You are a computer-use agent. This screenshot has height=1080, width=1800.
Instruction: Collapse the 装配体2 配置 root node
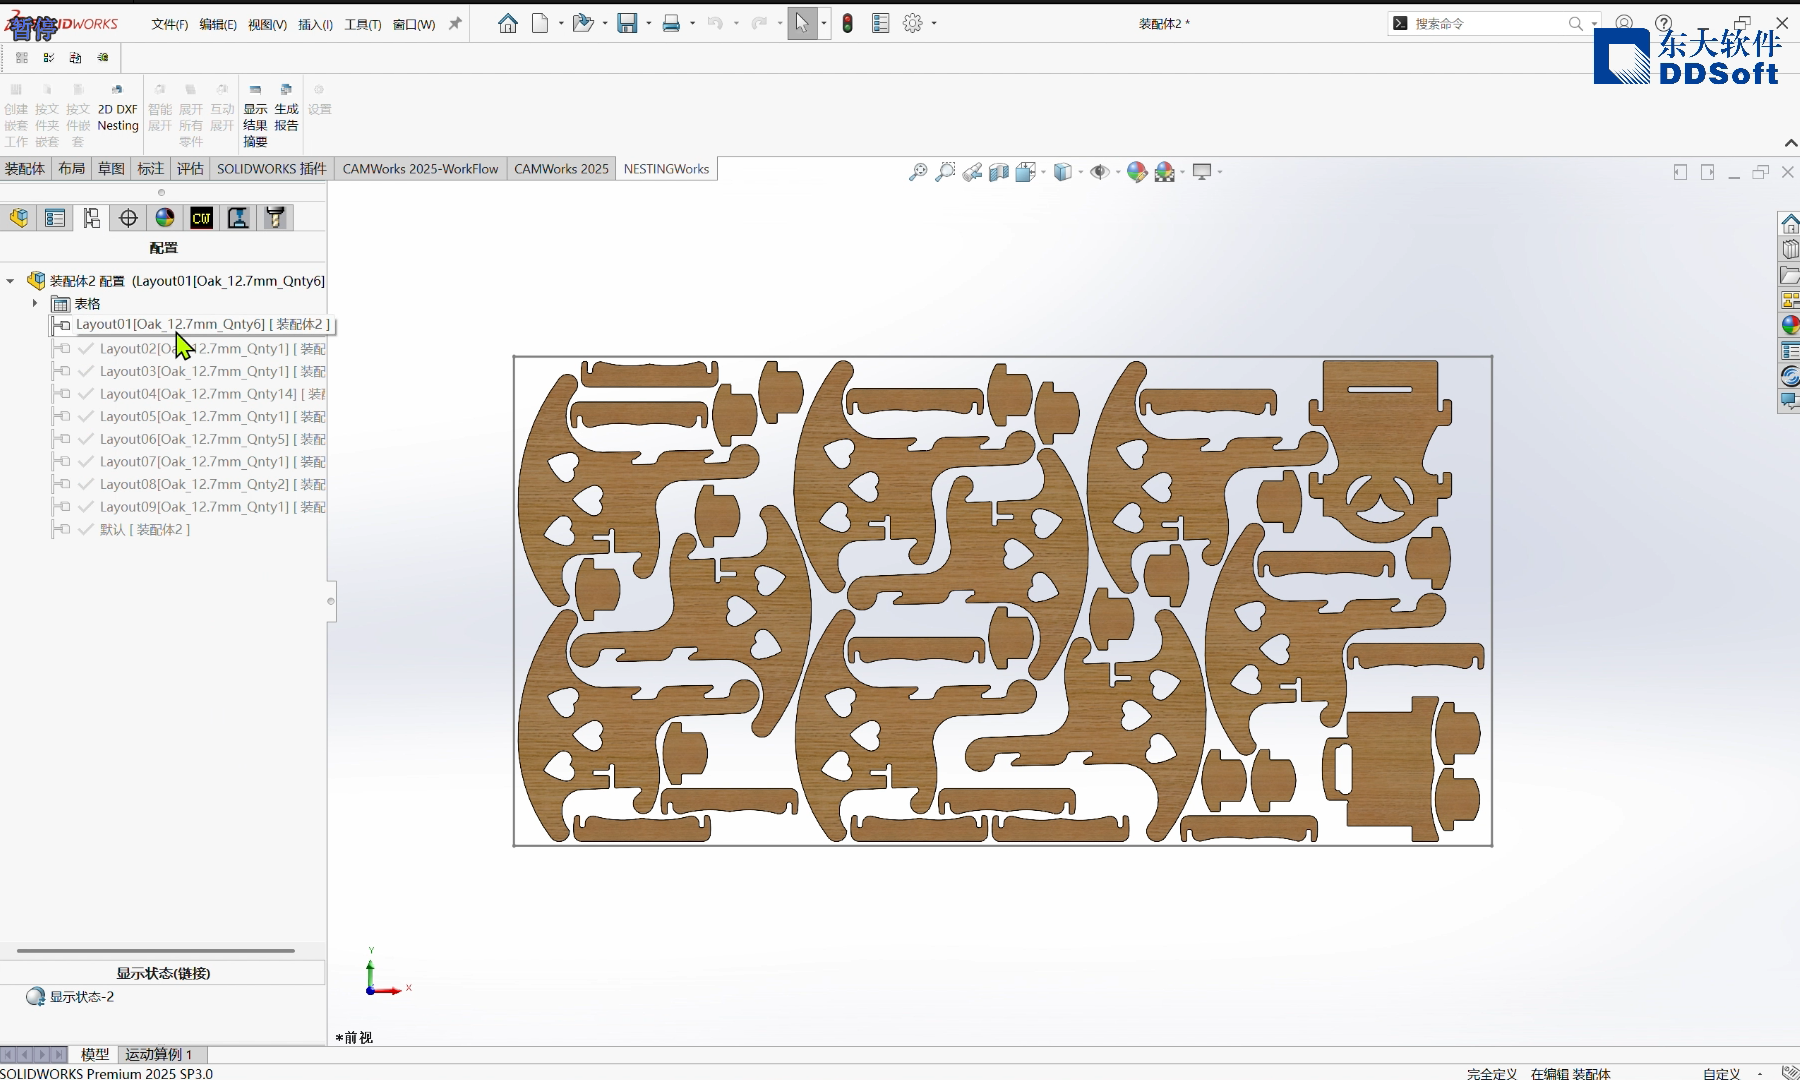[x=10, y=281]
